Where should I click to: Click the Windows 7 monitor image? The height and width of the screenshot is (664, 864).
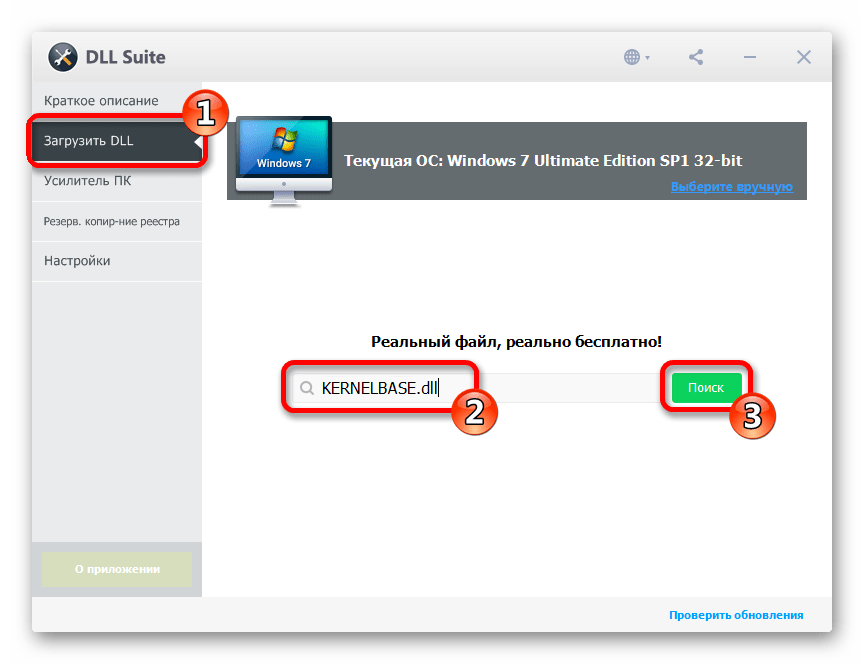pos(284,161)
